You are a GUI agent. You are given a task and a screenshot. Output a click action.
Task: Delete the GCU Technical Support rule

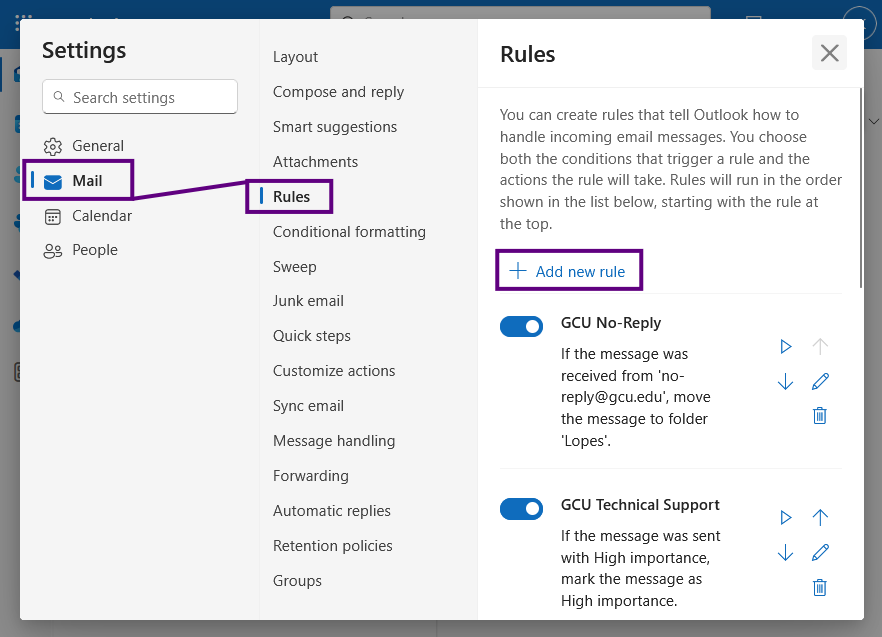(x=820, y=587)
